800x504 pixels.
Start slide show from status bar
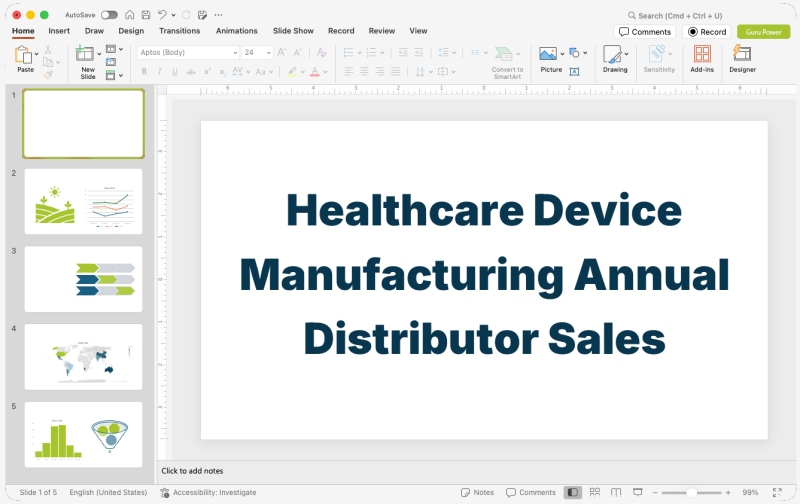point(638,492)
